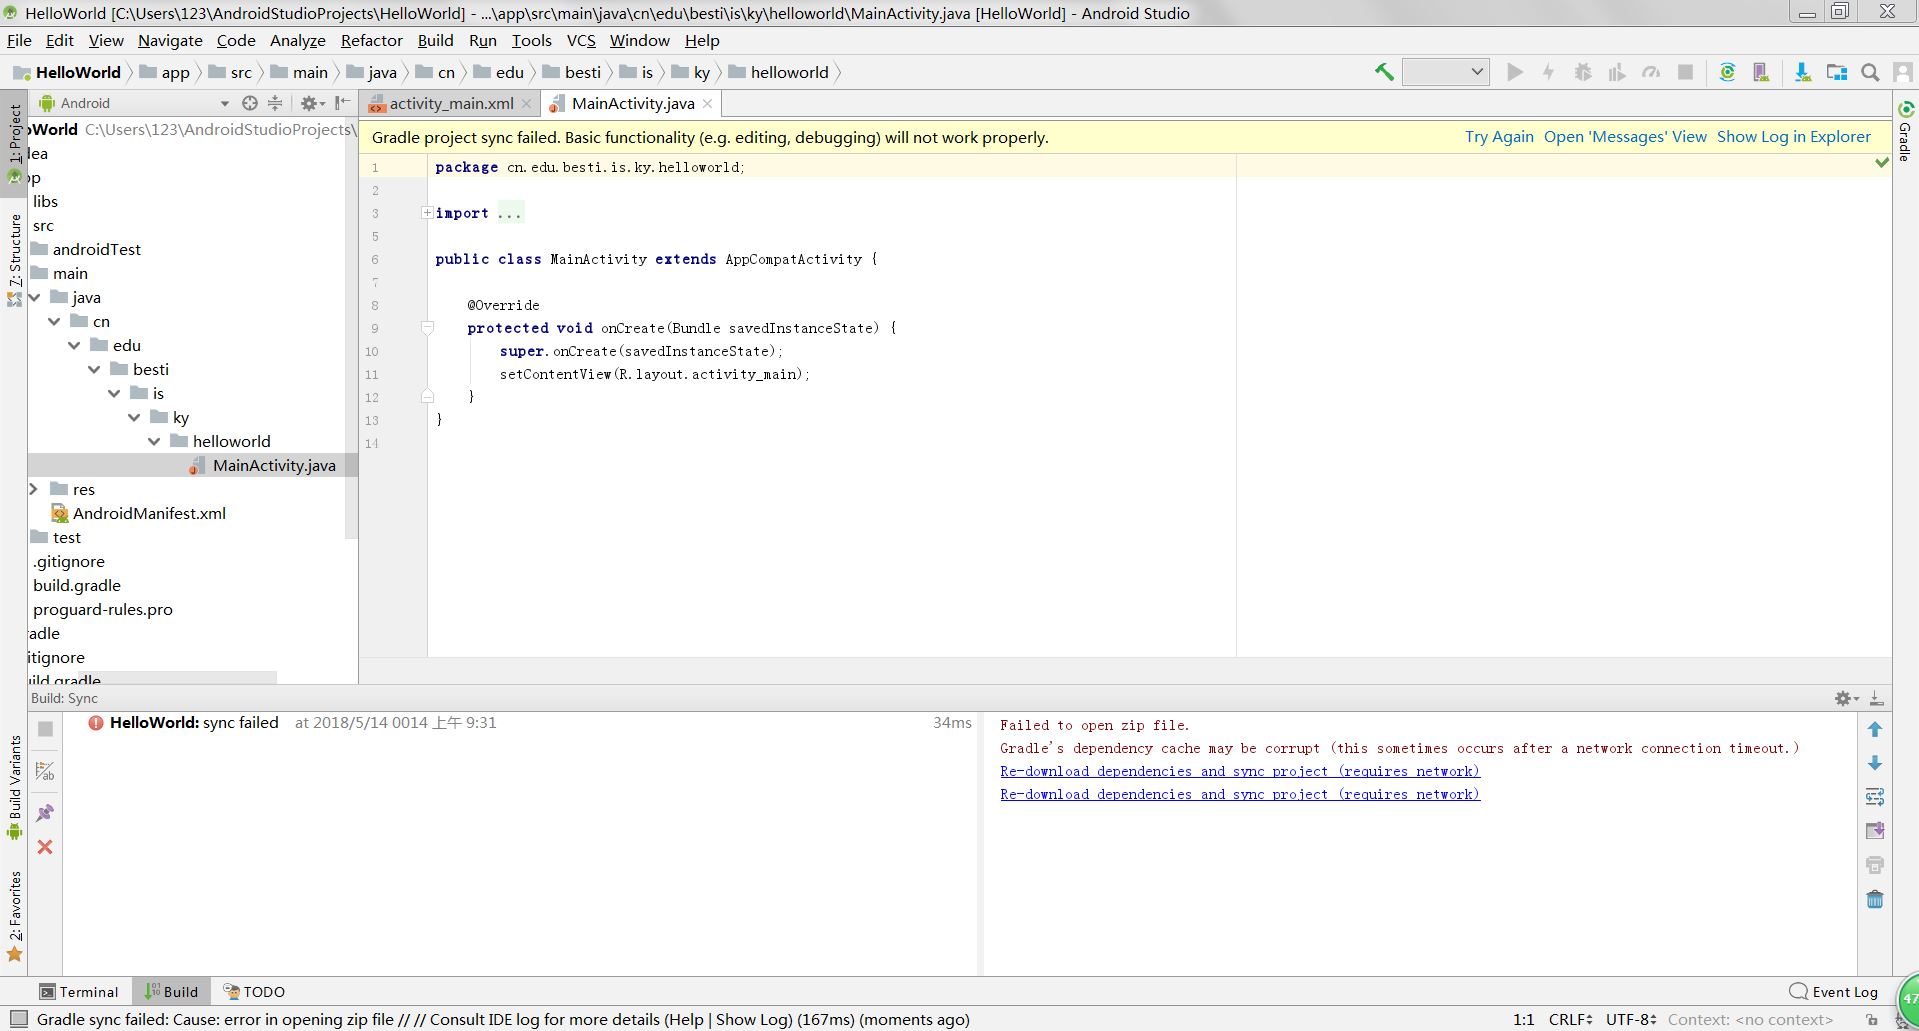Toggle the pin tab icon in Build panel
This screenshot has width=1919, height=1031.
45,813
